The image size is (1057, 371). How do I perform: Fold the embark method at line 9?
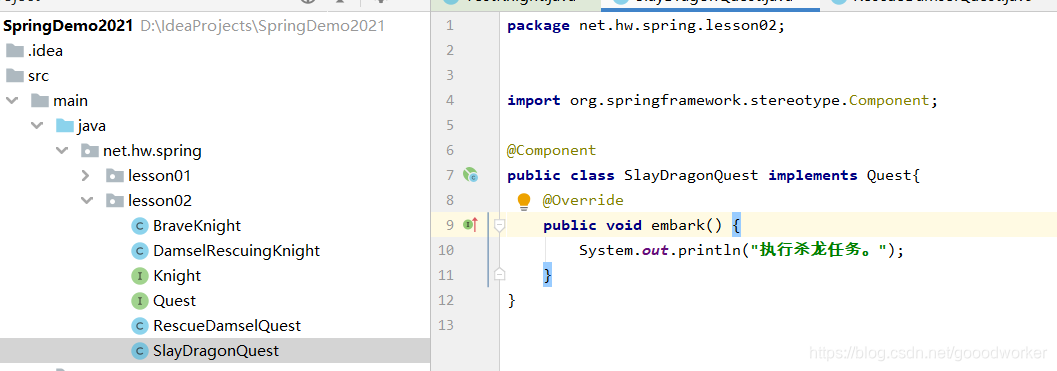coord(500,225)
